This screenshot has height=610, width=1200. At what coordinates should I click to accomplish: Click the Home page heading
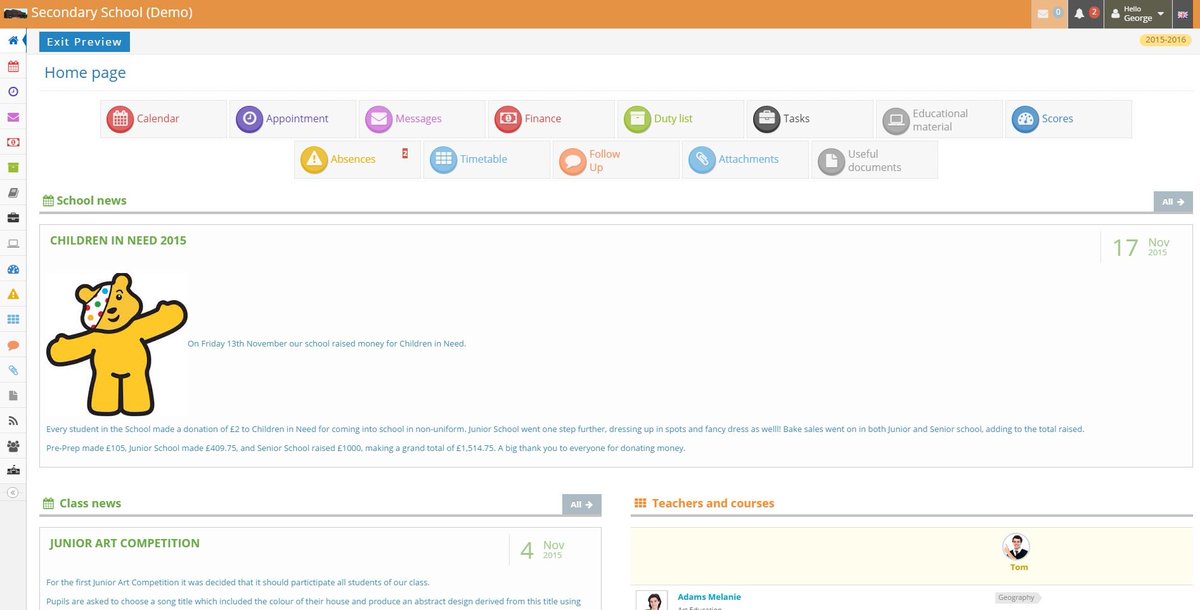point(85,73)
